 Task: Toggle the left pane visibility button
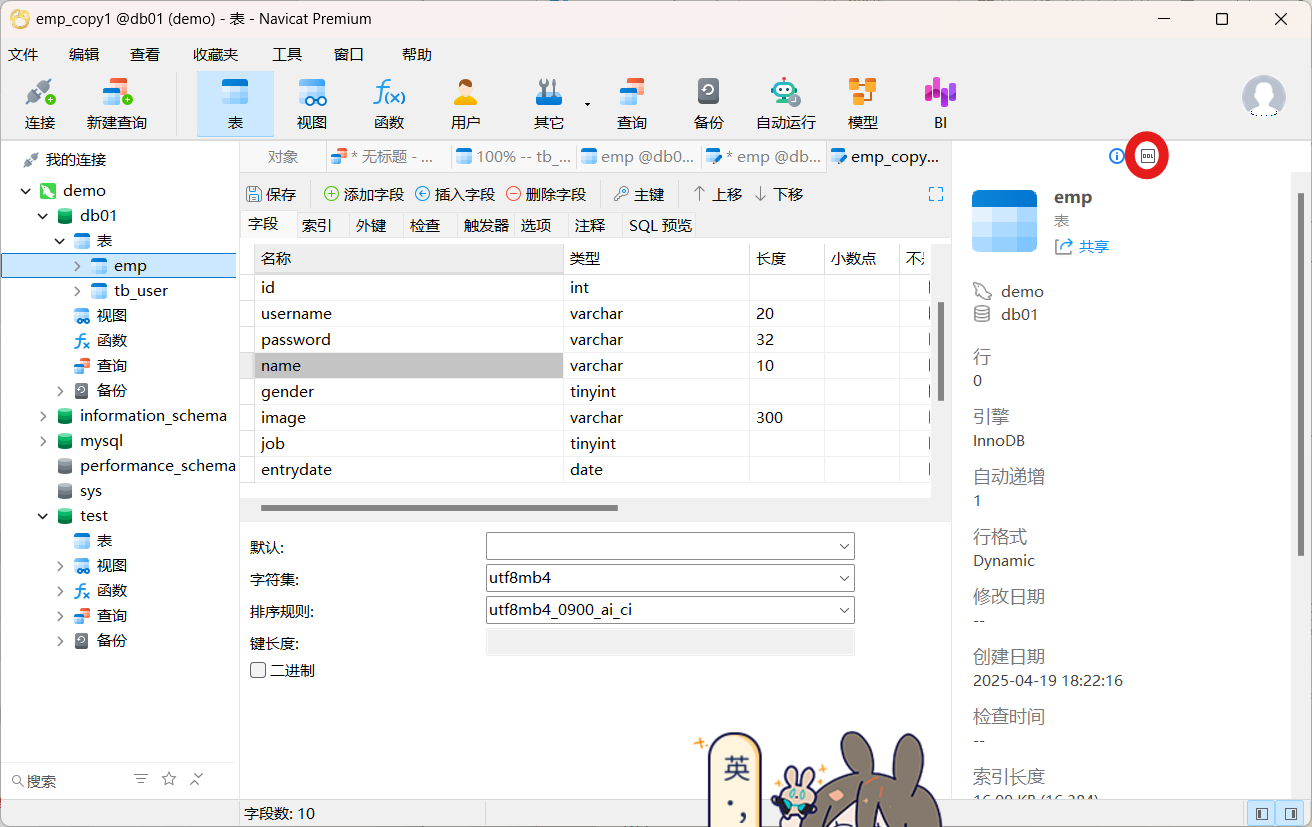[1262, 813]
